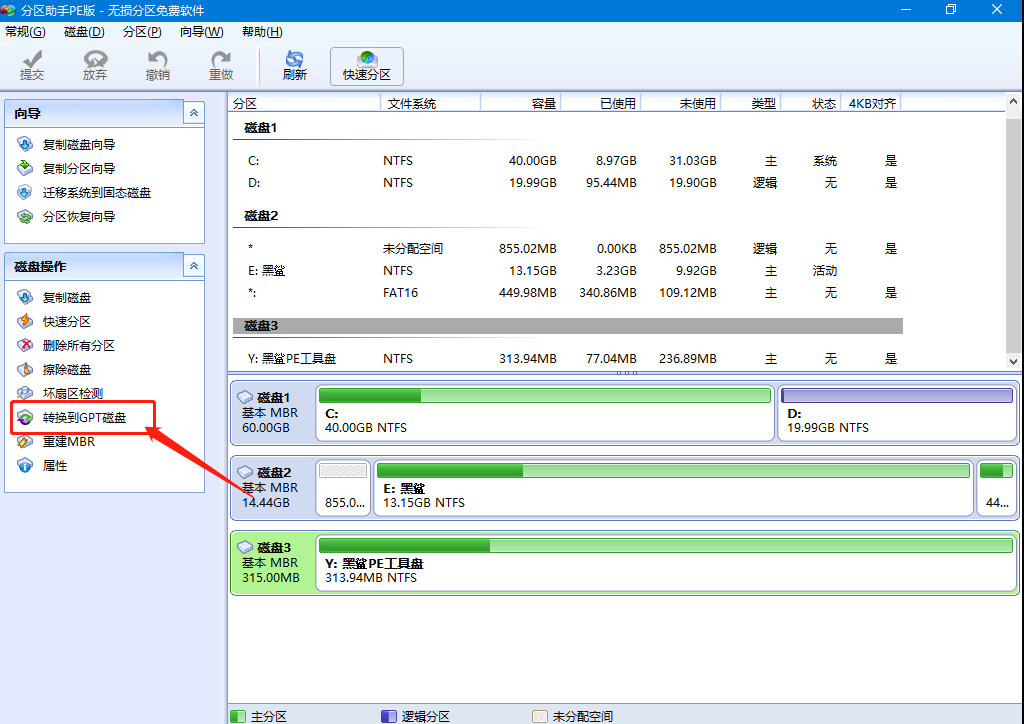Click the 坏扇区检测 icon
Image resolution: width=1024 pixels, height=724 pixels.
point(25,393)
